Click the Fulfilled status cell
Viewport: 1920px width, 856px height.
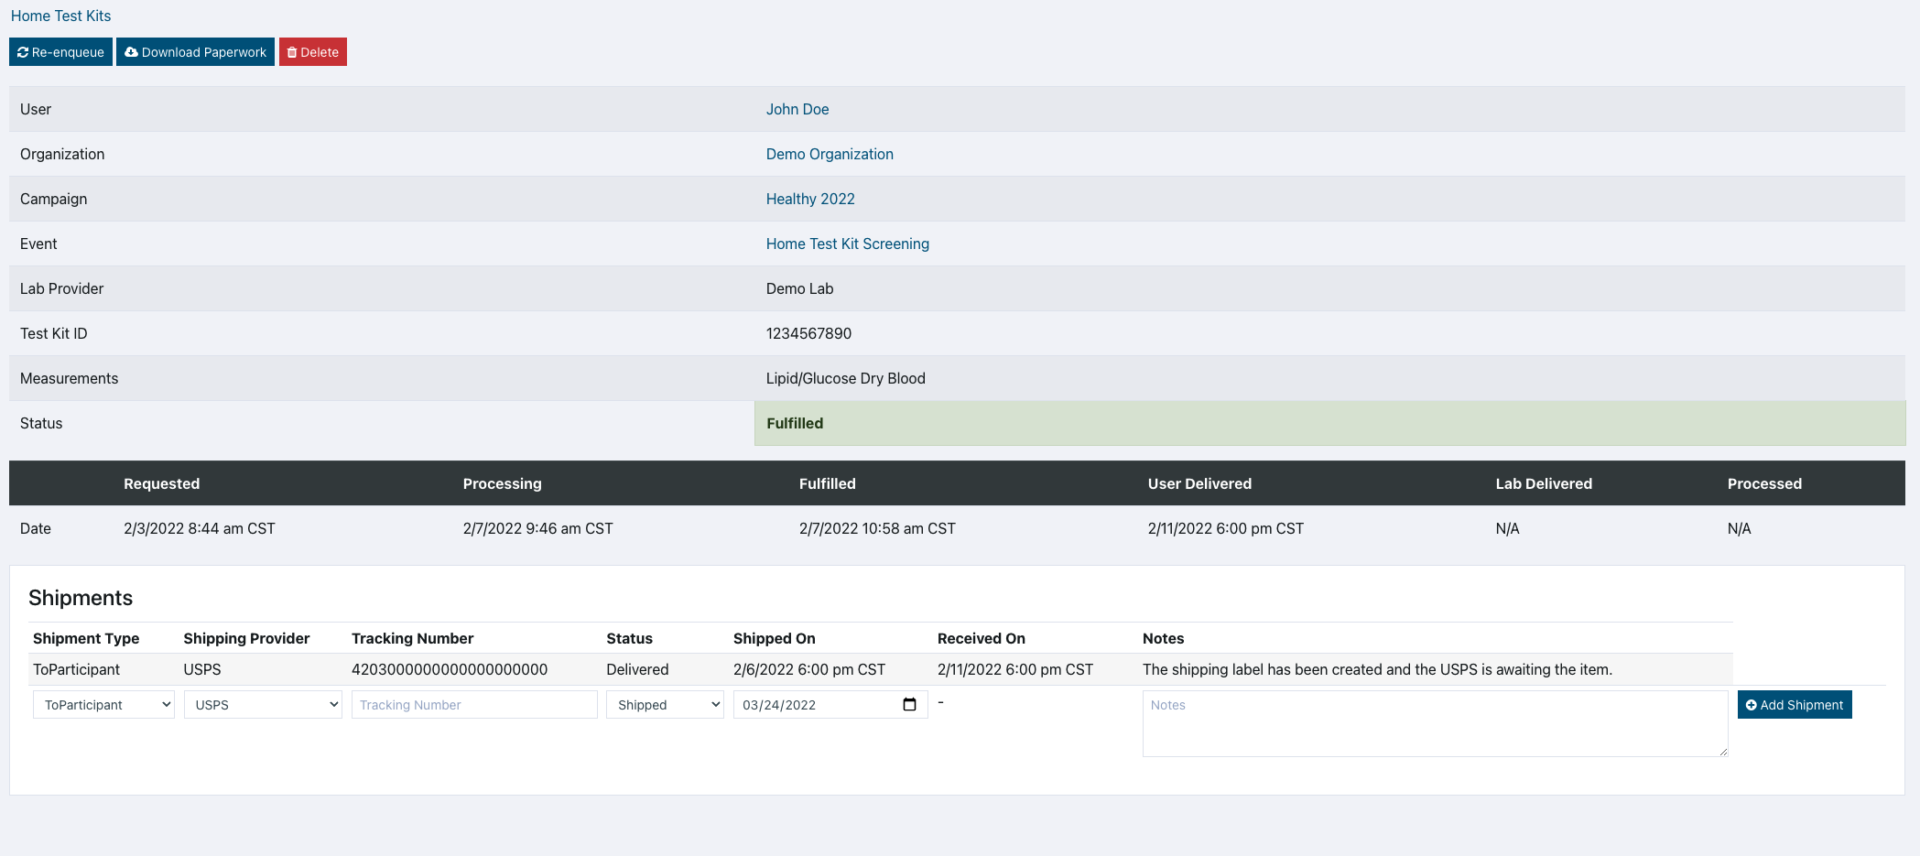point(1329,424)
